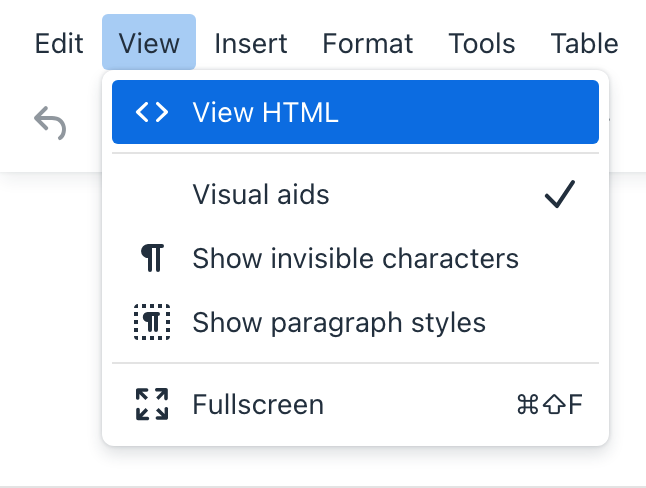The image size is (646, 488).
Task: Turn on Show paragraph styles
Action: click(338, 323)
